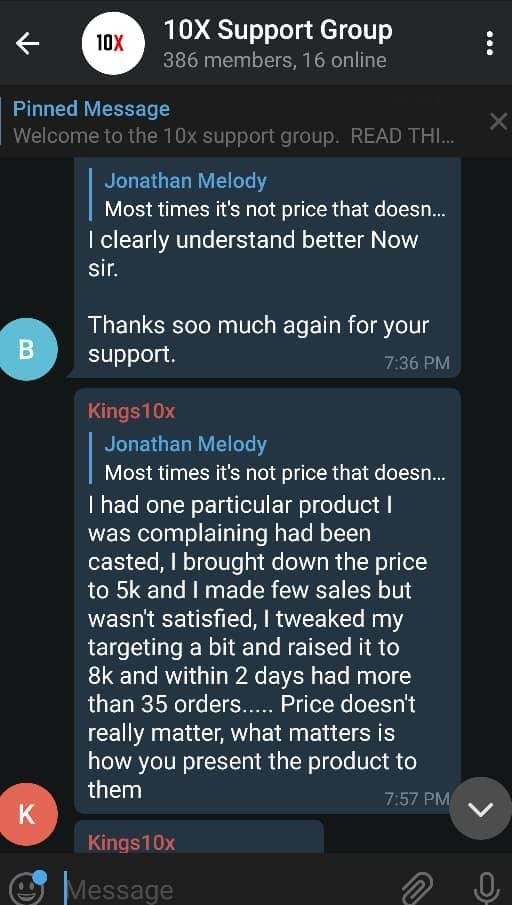Jump to latest messages with down chevron

[x=480, y=809]
